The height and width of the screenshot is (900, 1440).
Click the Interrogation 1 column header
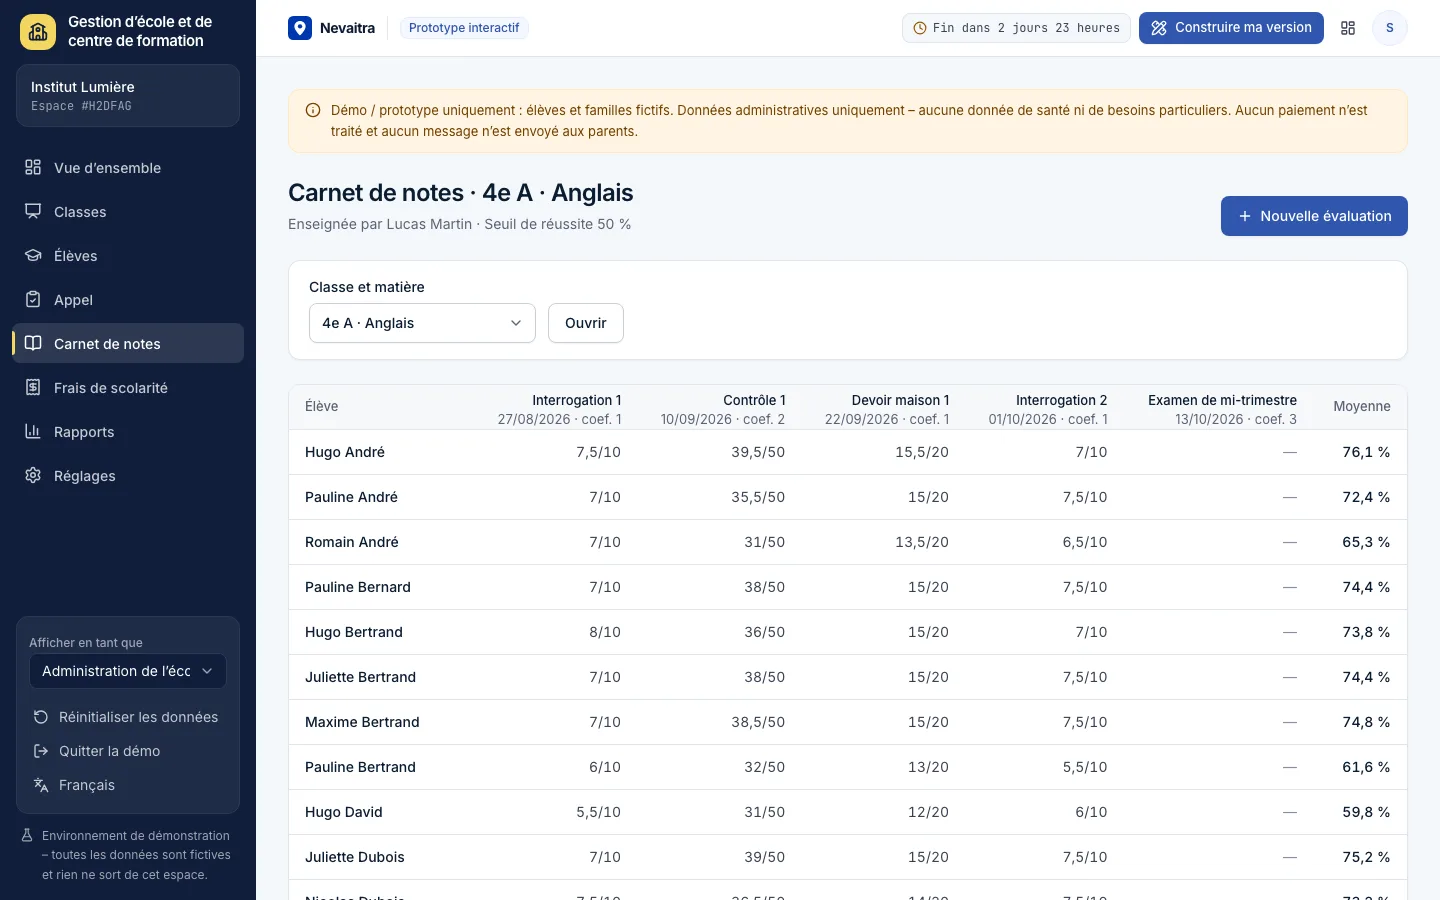point(560,409)
